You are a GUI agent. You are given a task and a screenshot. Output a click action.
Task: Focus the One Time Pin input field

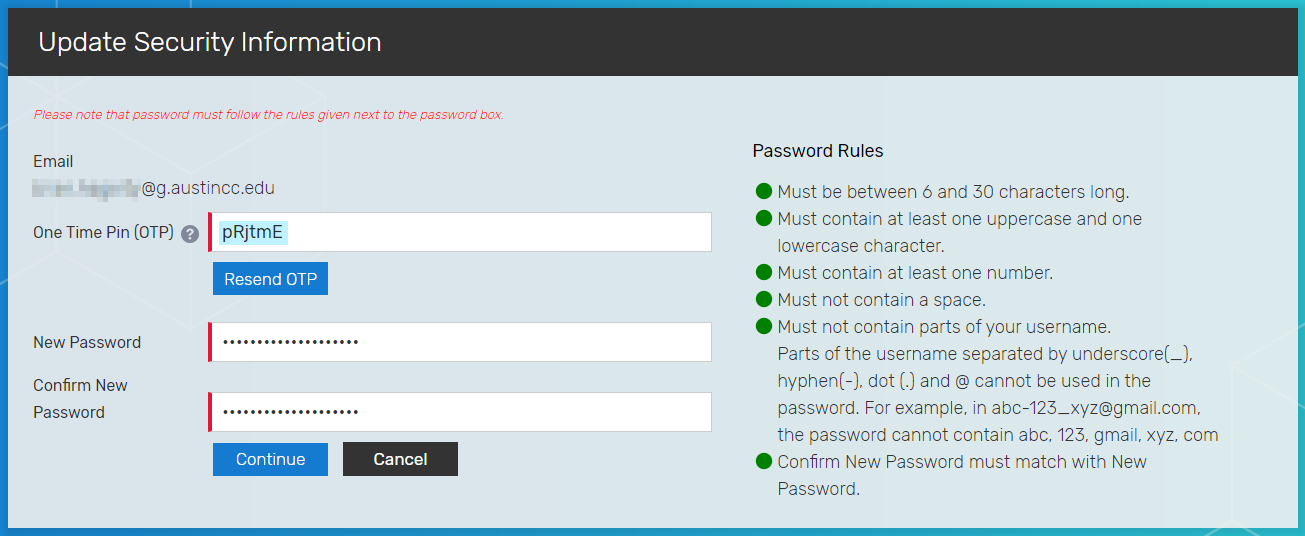[x=460, y=232]
